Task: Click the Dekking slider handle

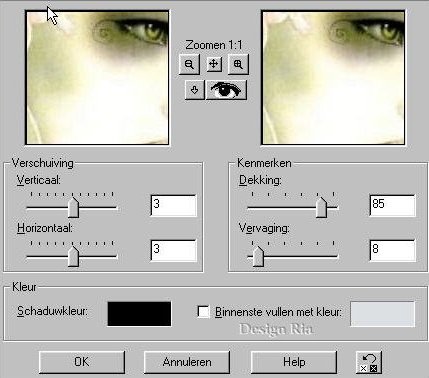Action: [321, 207]
